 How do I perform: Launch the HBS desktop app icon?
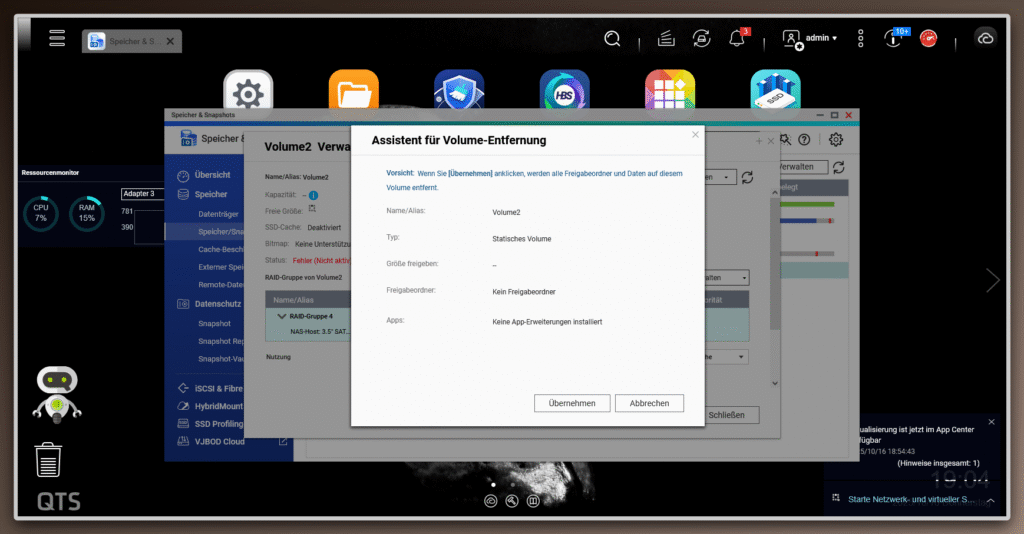coord(564,94)
